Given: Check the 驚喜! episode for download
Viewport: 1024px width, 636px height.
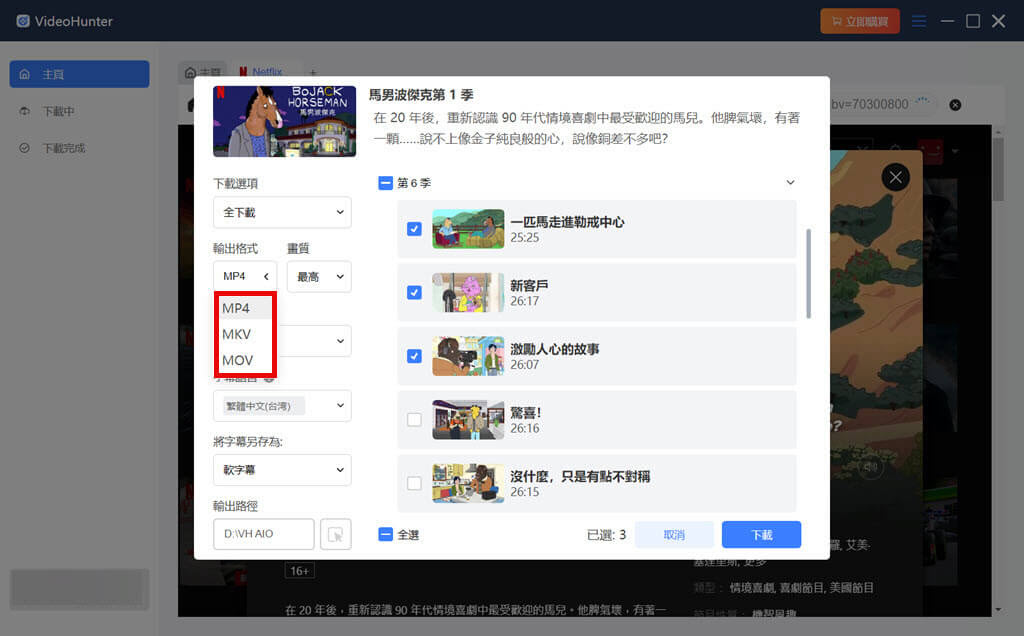Looking at the screenshot, I should point(413,420).
